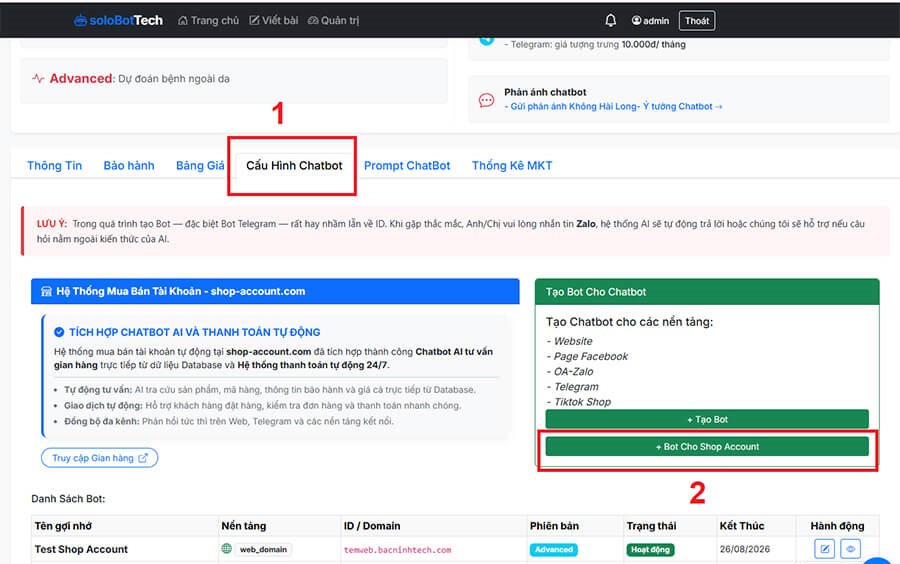Click the Hệ Thống Mua Bán Tài Khoản header

point(275,291)
